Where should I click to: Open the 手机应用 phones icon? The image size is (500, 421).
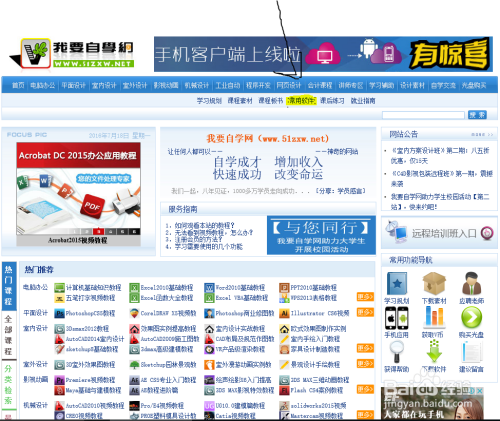[397, 318]
